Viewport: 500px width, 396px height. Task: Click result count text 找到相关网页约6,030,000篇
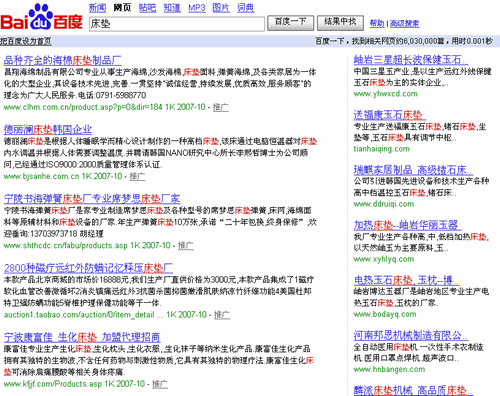click(x=398, y=41)
